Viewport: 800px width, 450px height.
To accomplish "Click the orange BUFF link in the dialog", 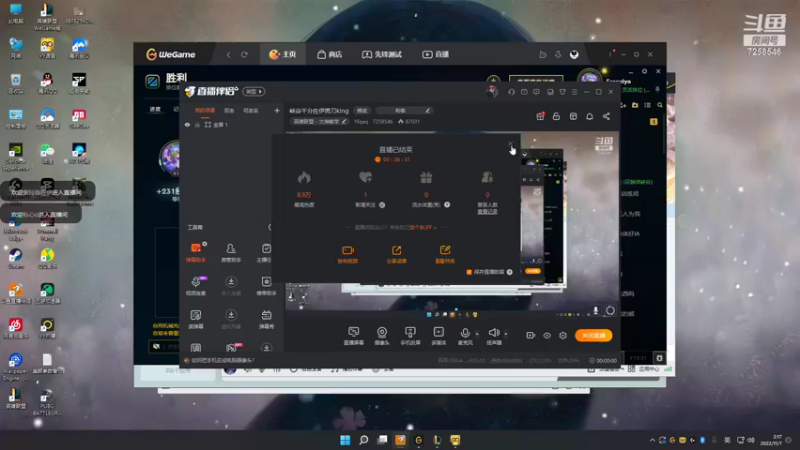I will coord(423,227).
